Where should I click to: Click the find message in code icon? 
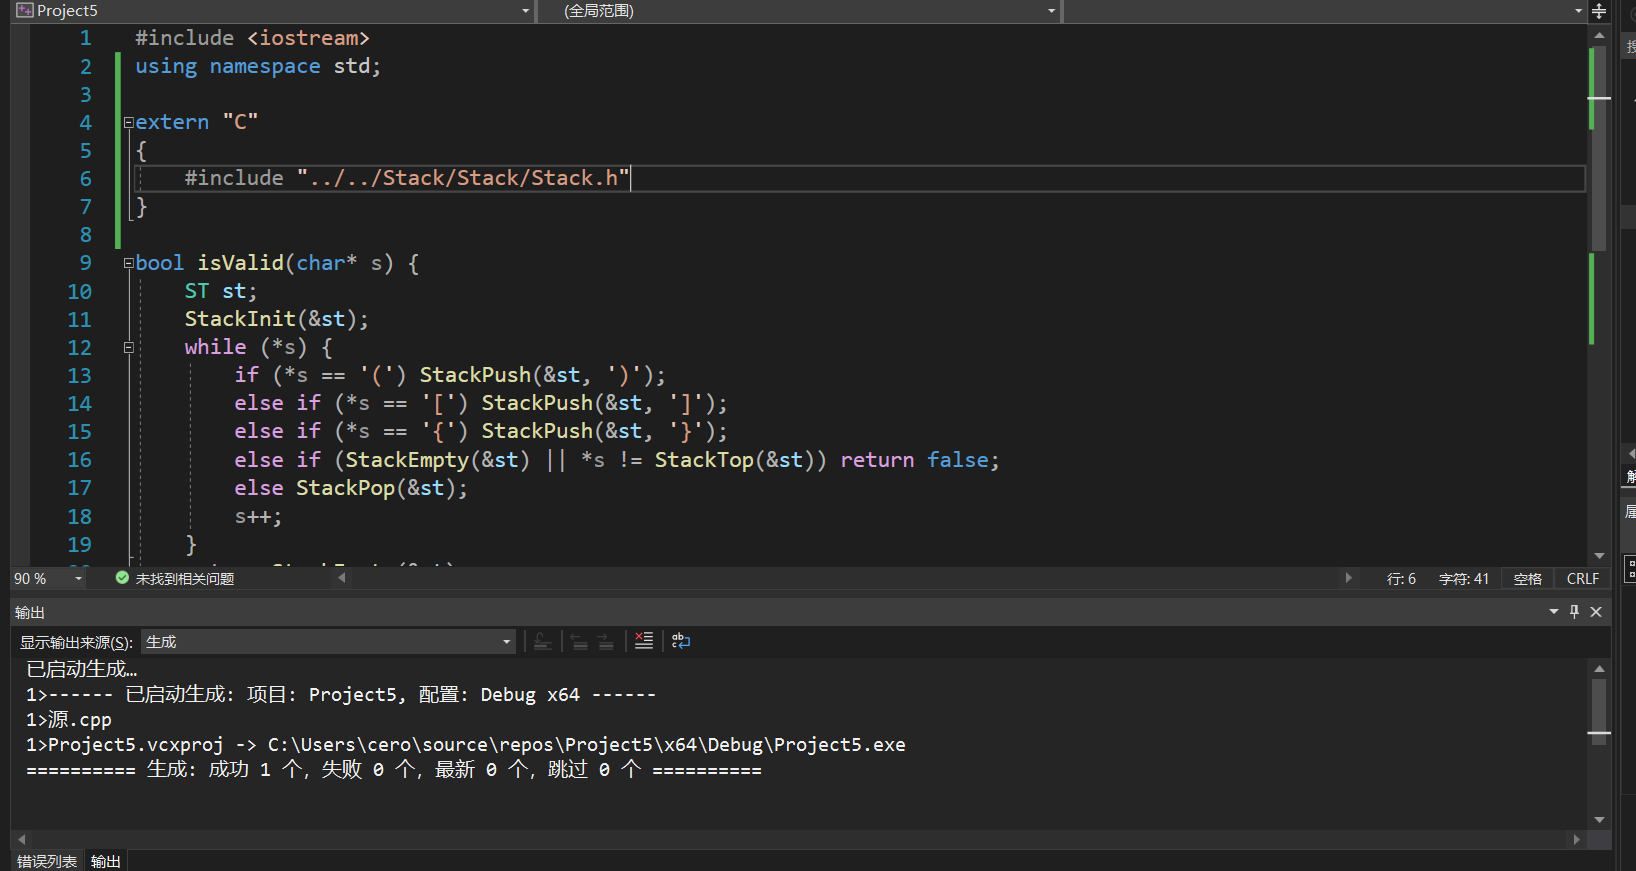(x=543, y=642)
